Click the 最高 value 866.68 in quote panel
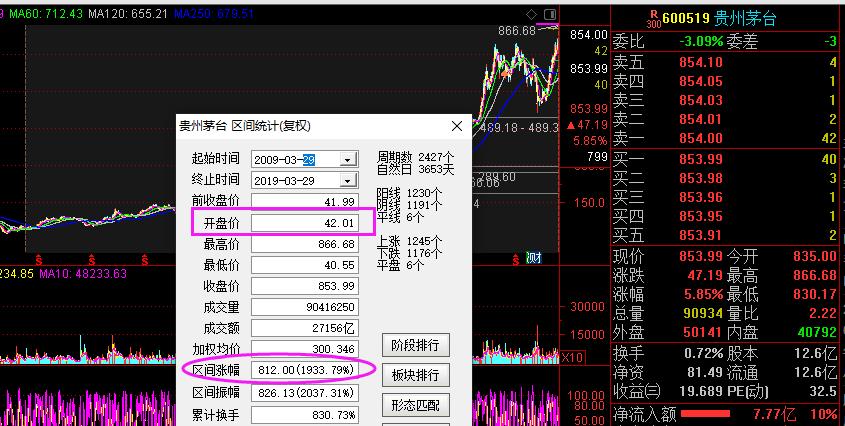The height and width of the screenshot is (426, 845). pyautogui.click(x=815, y=276)
